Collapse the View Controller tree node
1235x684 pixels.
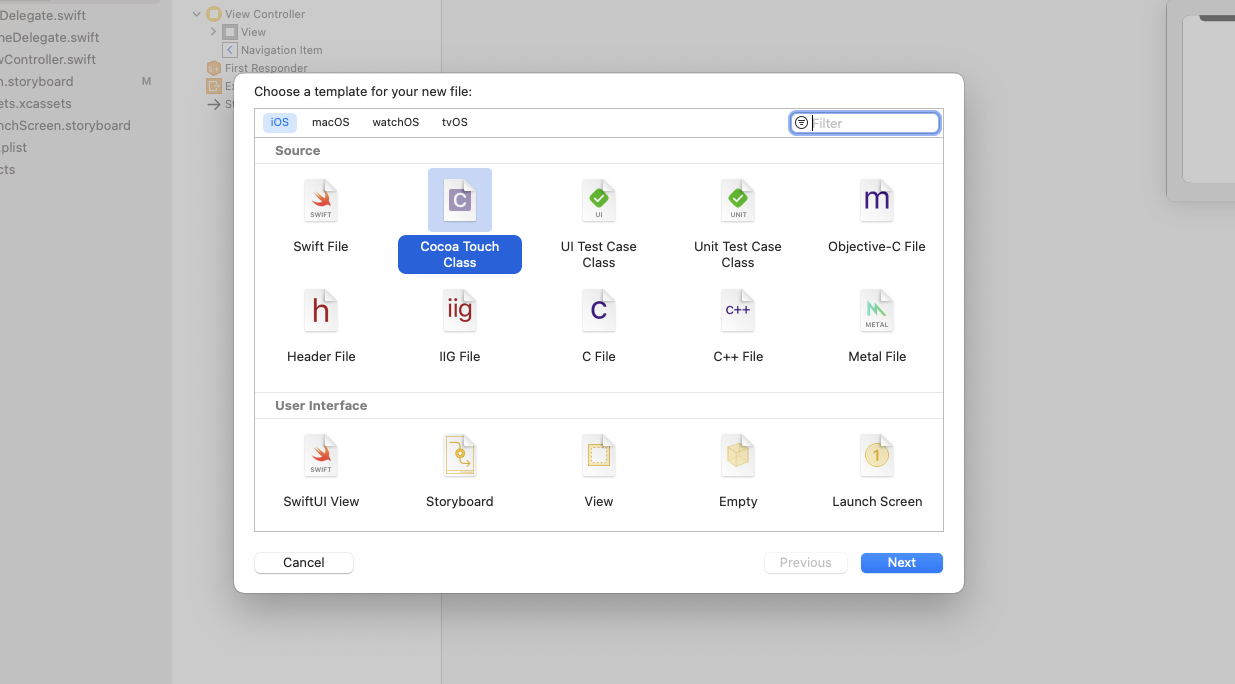pos(197,14)
